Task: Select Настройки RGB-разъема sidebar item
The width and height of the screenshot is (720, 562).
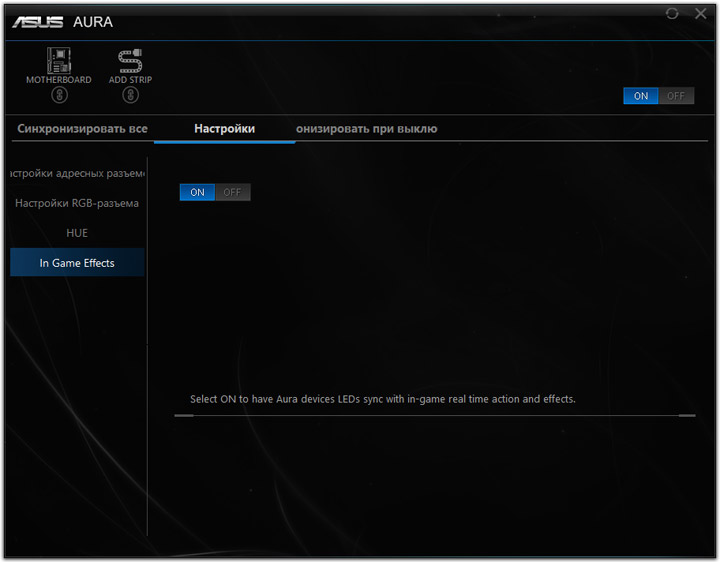Action: [x=77, y=203]
